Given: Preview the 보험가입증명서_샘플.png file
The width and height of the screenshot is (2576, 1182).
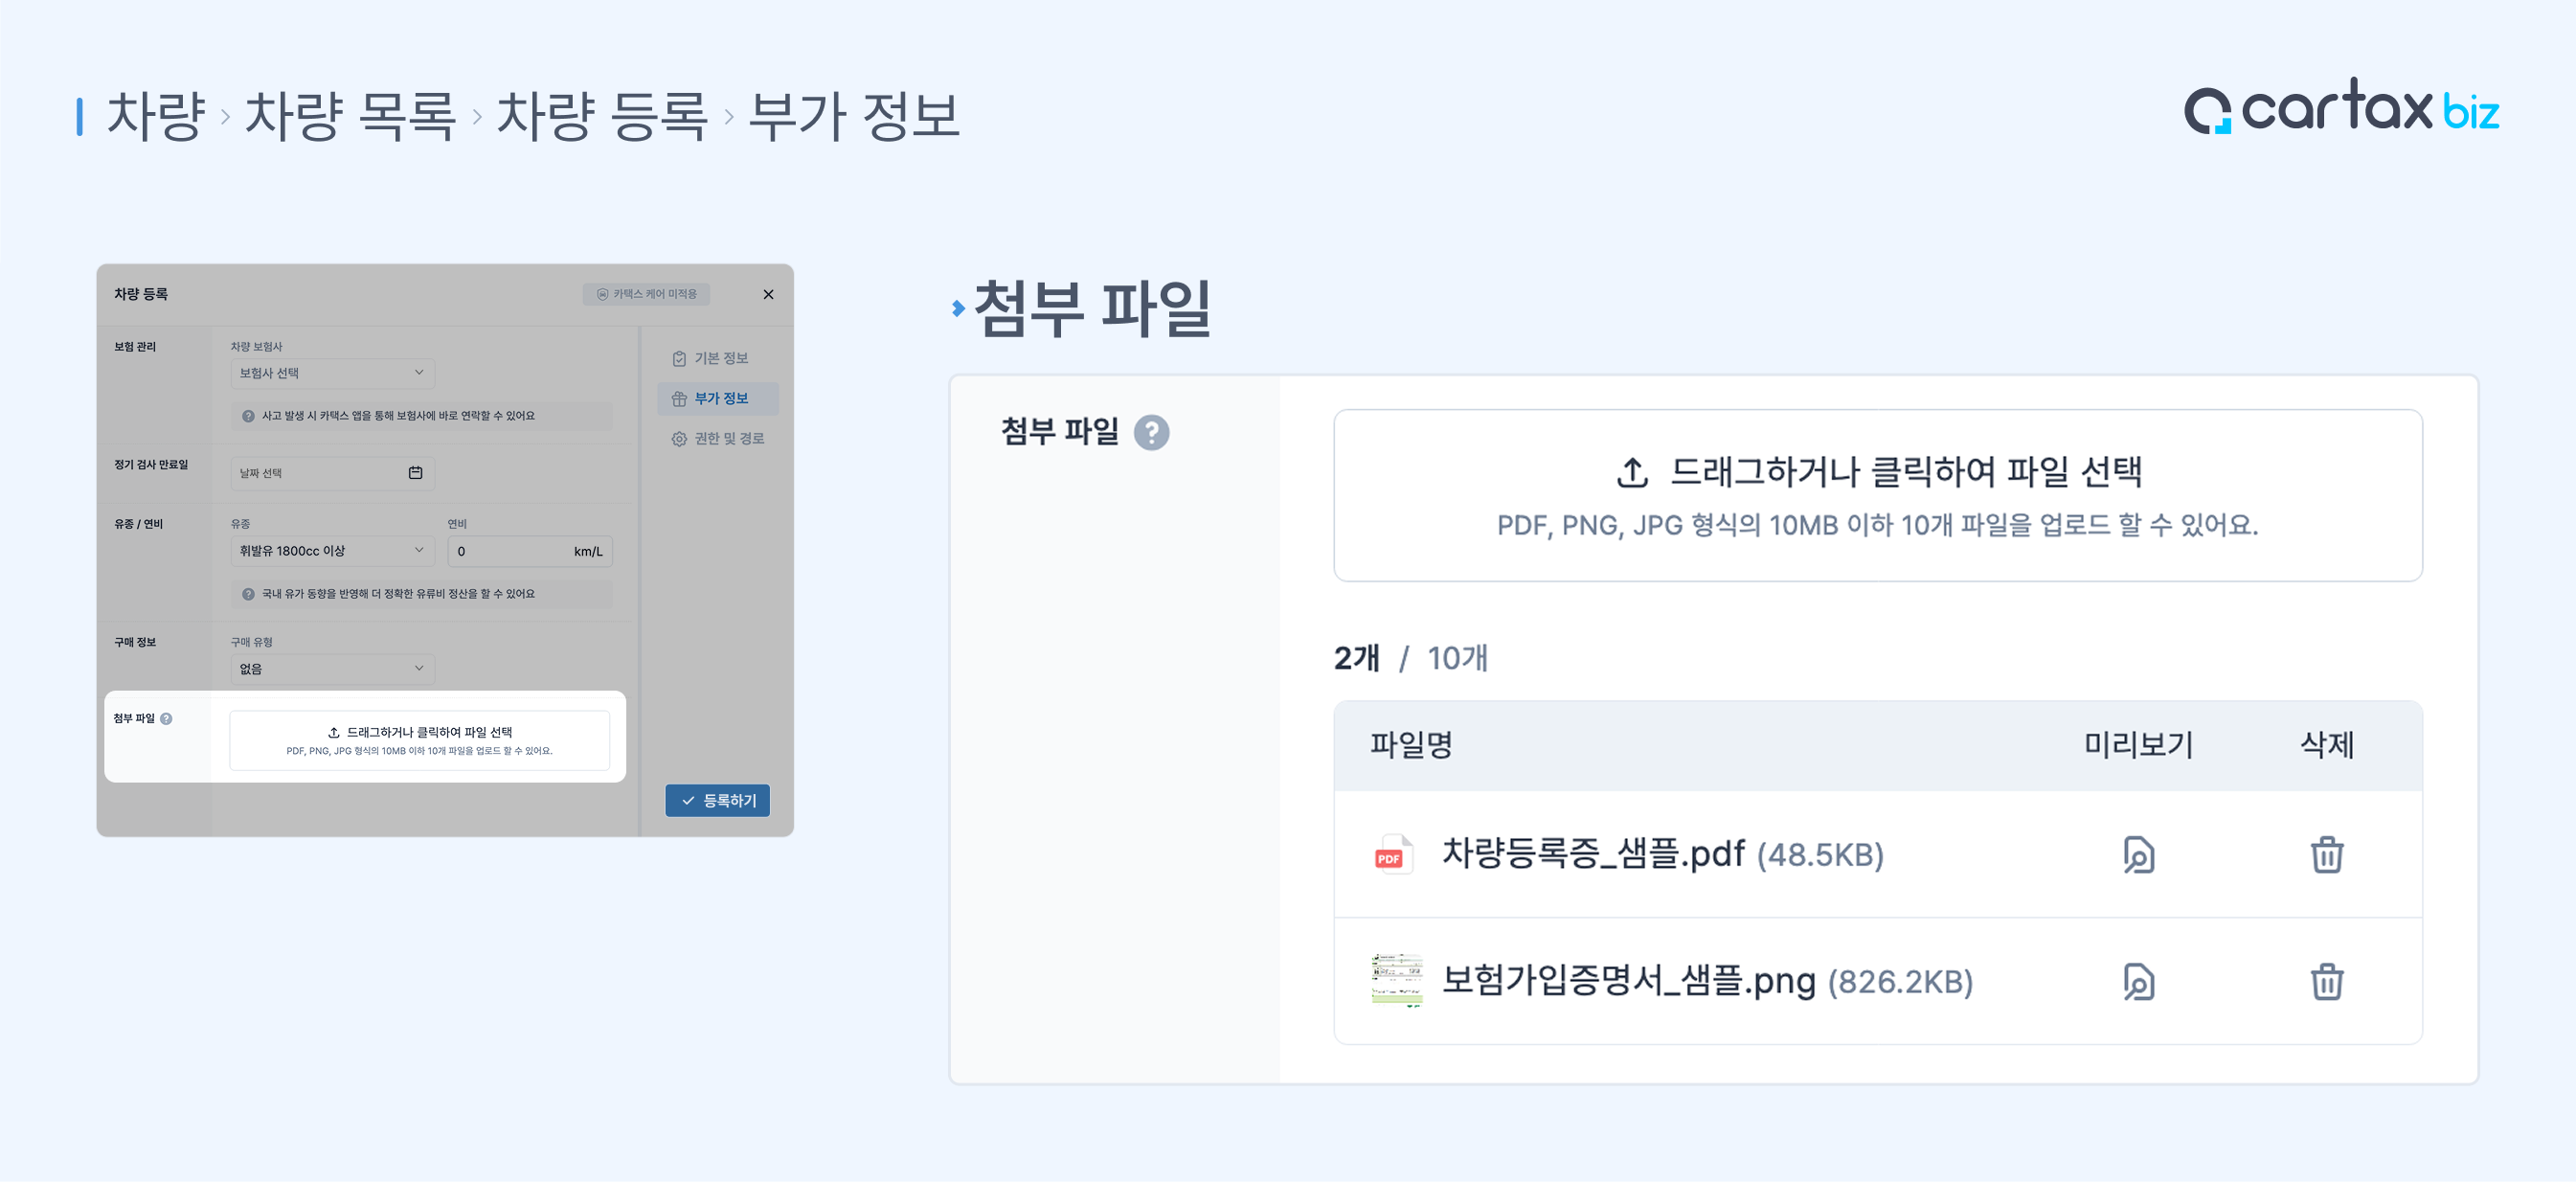Looking at the screenshot, I should coord(2138,981).
